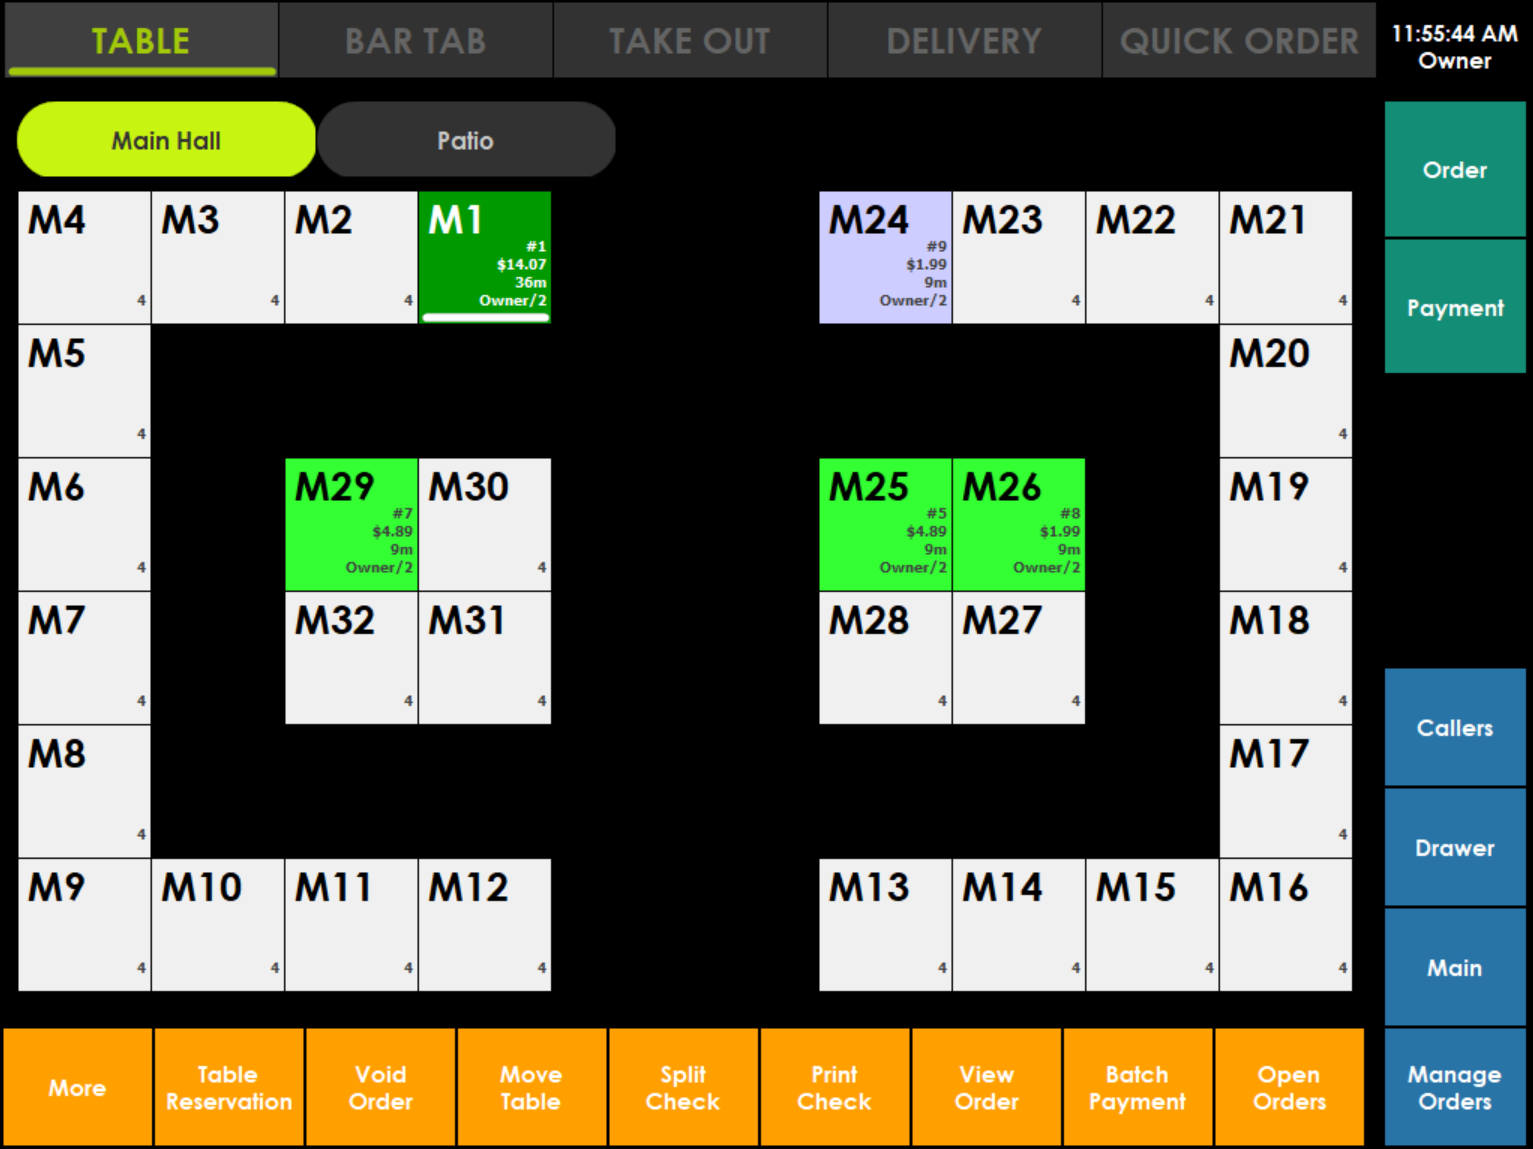
Task: Select table M31
Action: (x=485, y=658)
